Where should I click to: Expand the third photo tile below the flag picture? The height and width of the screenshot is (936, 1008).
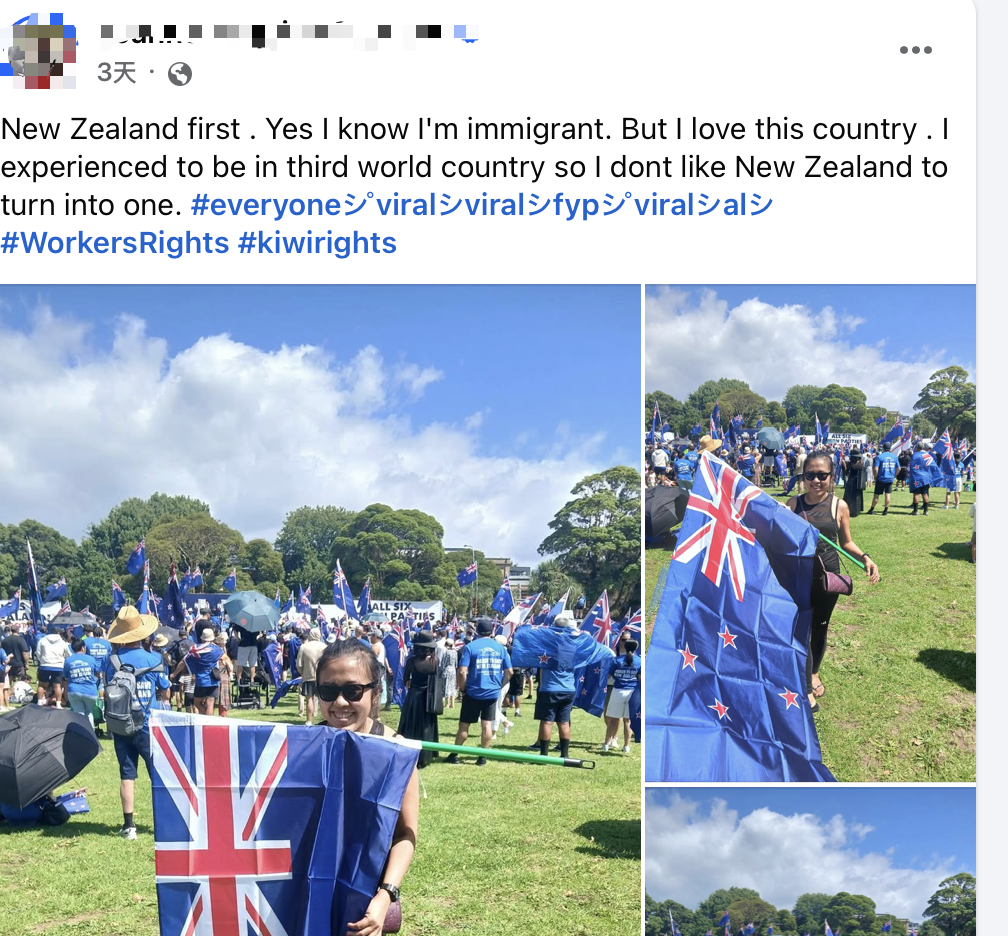[810, 861]
